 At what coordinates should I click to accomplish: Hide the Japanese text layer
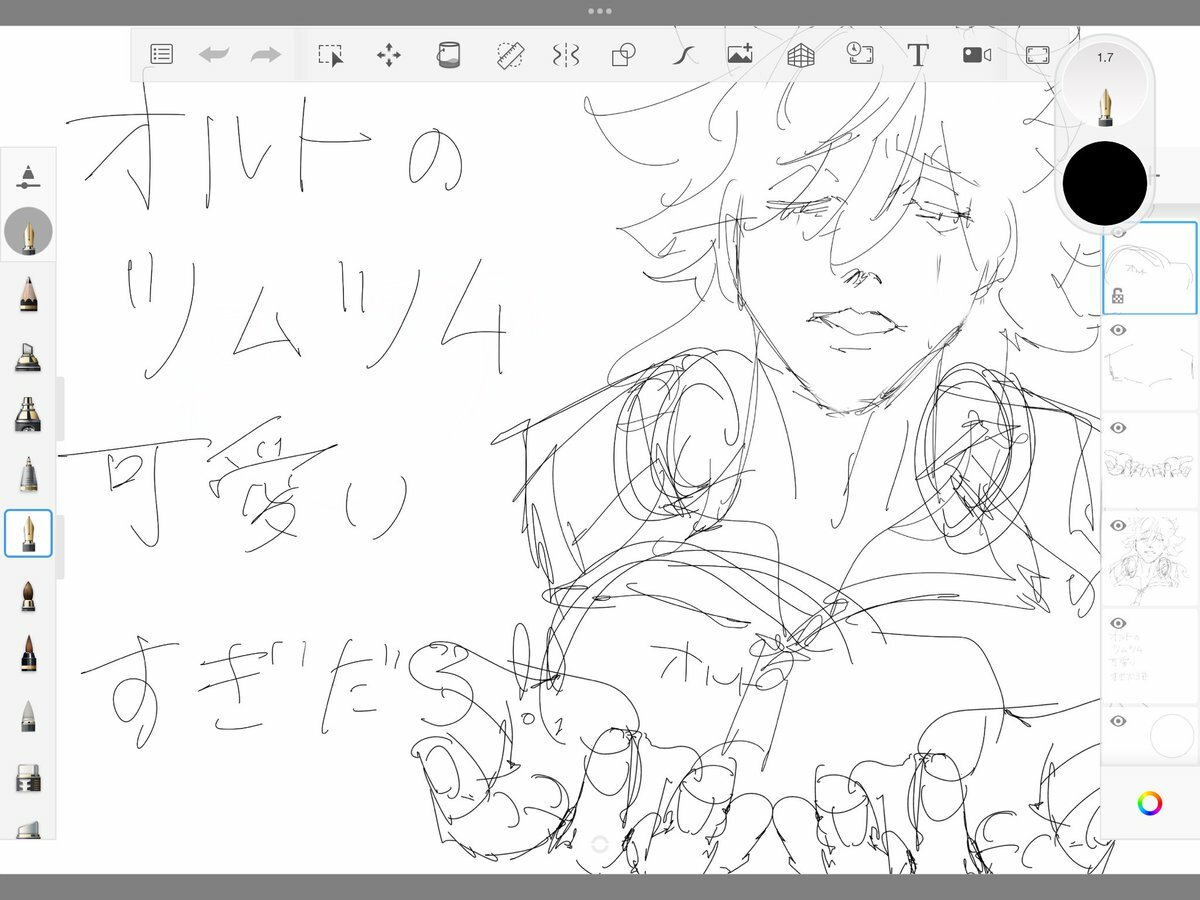(1119, 623)
